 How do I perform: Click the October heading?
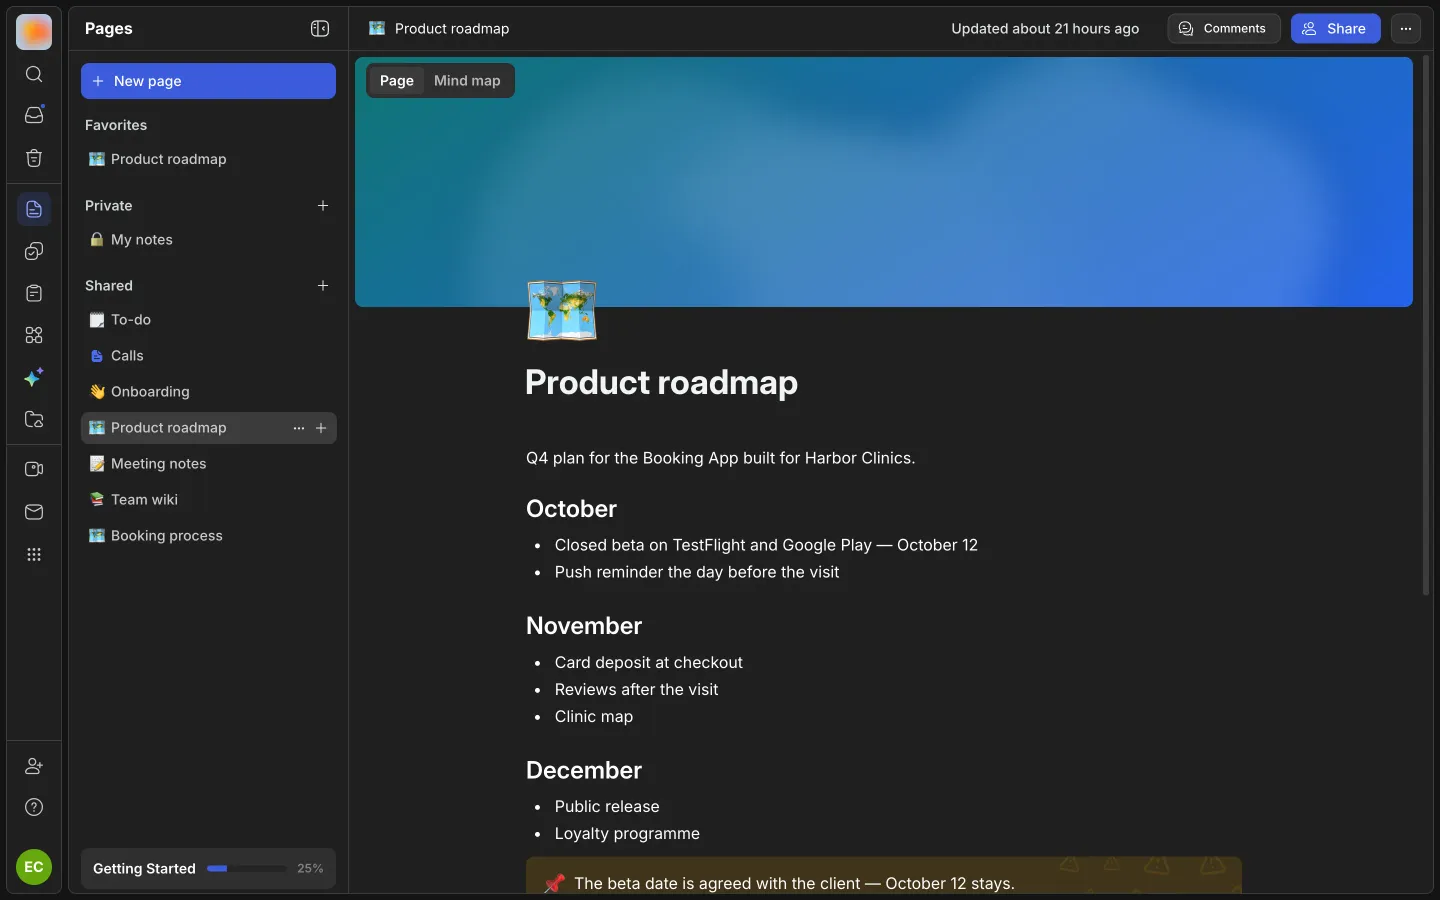(x=571, y=509)
